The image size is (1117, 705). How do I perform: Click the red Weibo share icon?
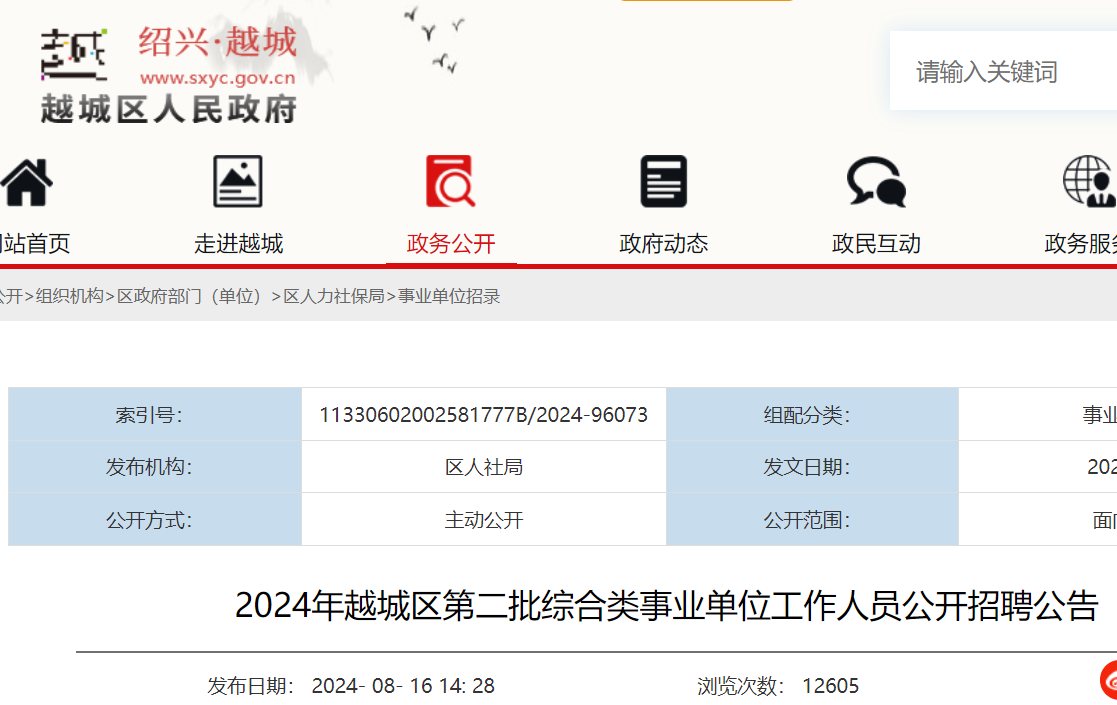tap(1108, 680)
